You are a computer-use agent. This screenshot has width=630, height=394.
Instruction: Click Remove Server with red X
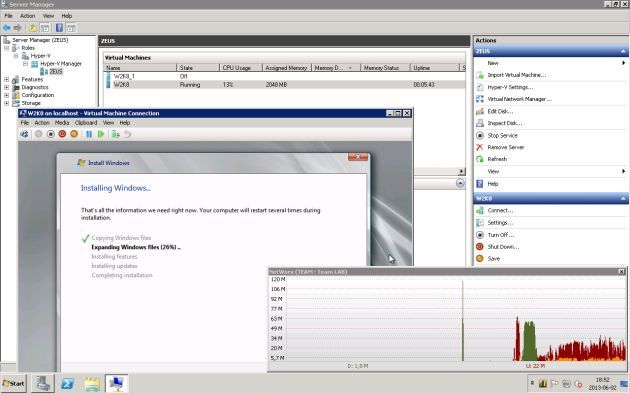pyautogui.click(x=505, y=147)
